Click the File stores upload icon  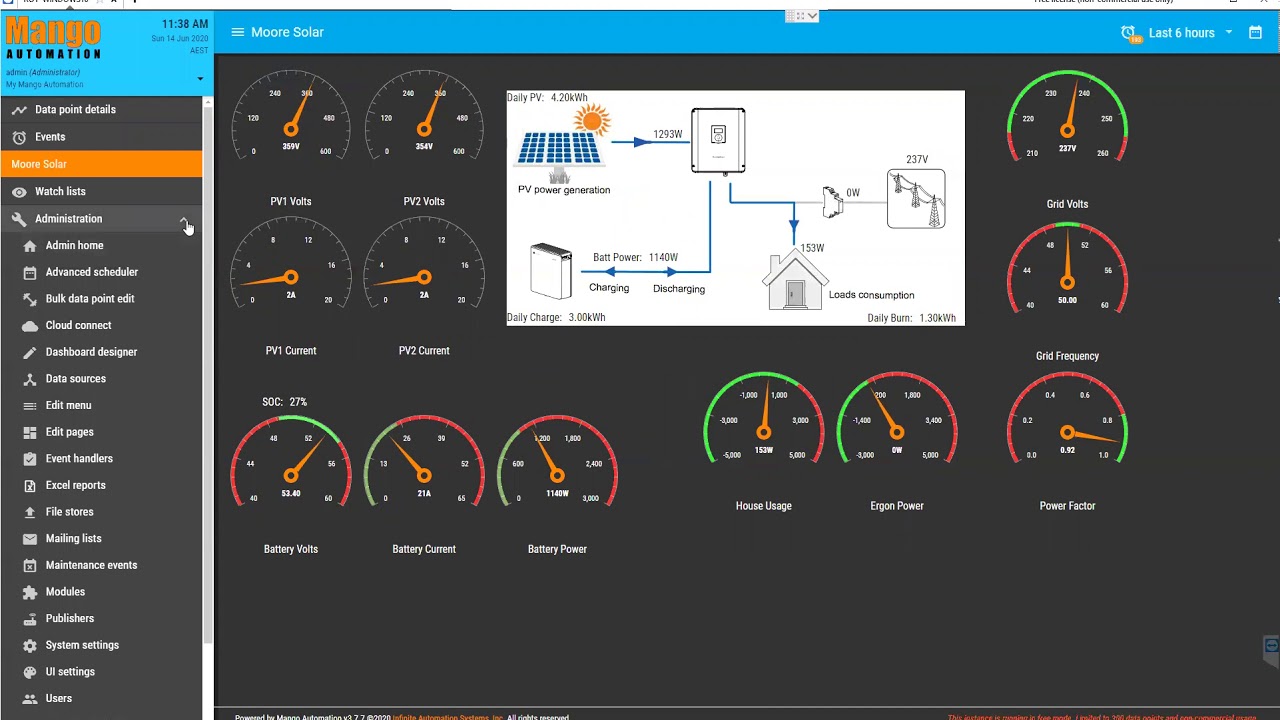(x=30, y=512)
